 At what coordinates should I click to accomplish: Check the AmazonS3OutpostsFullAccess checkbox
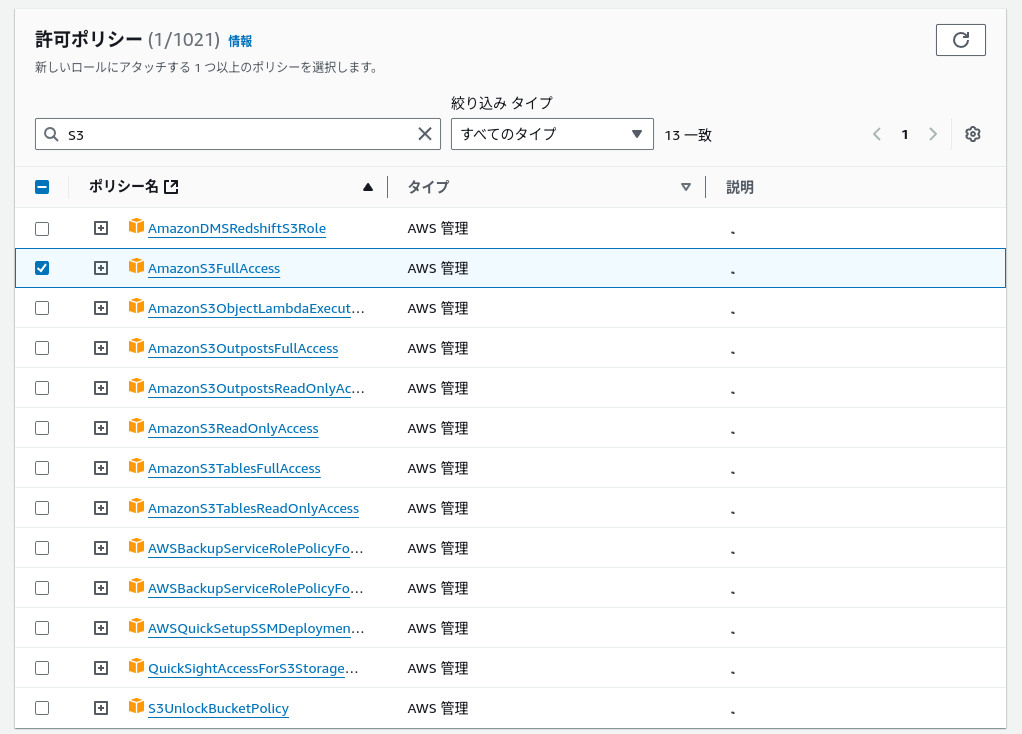click(x=42, y=348)
